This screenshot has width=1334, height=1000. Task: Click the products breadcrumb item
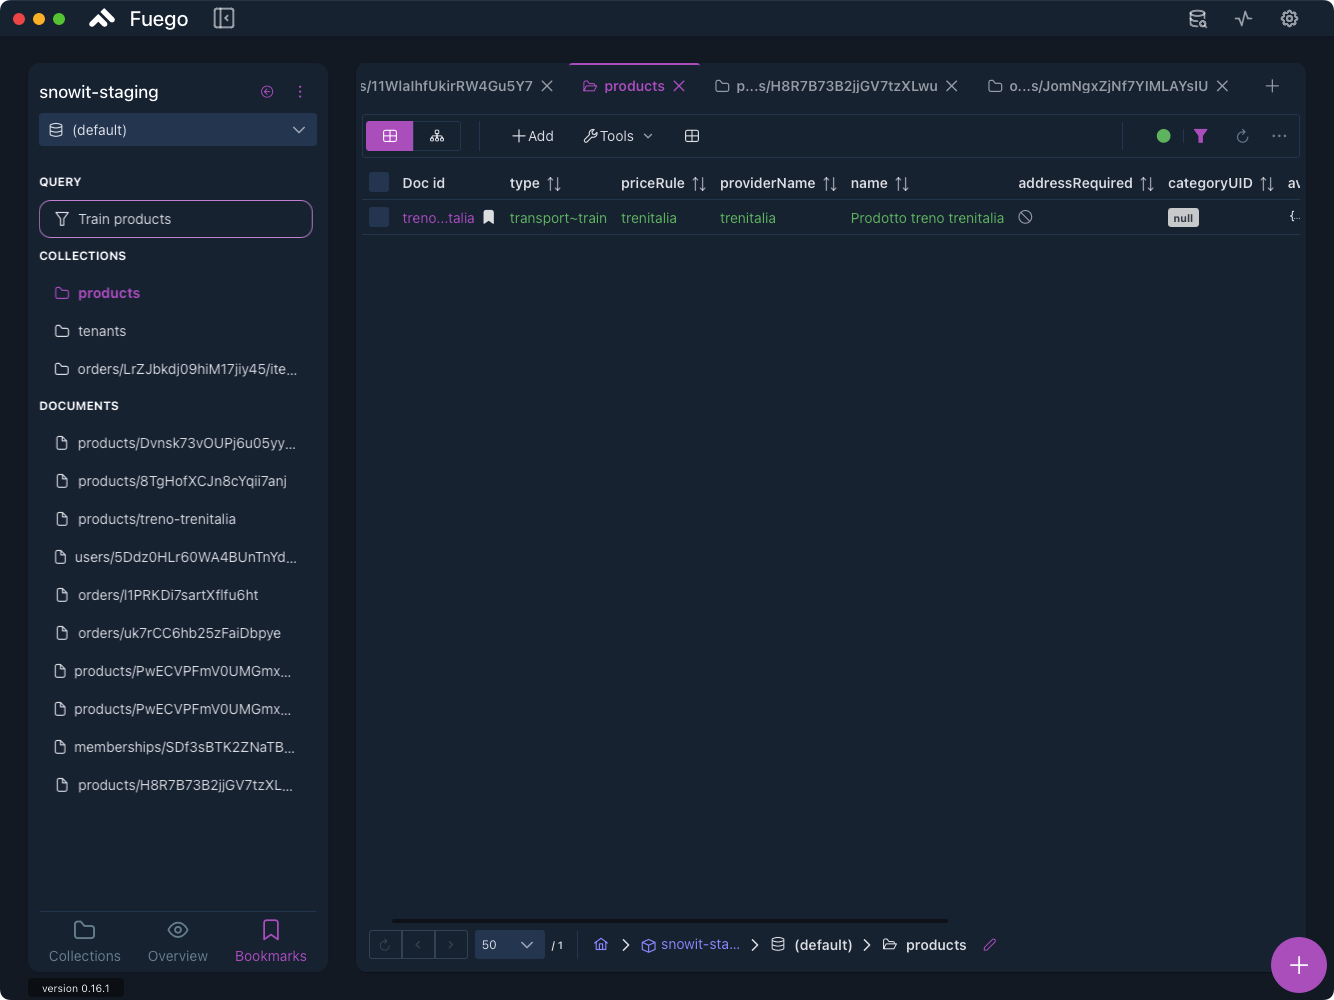(x=925, y=944)
